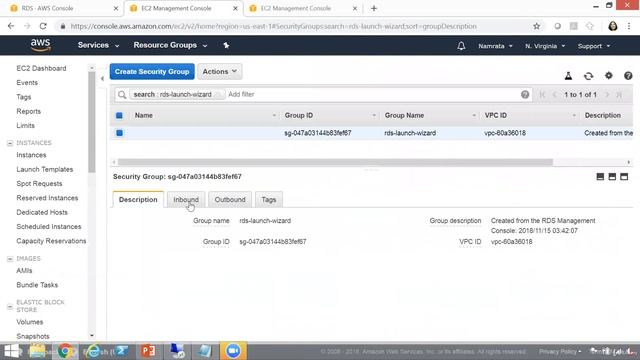640x360 pixels.
Task: Open the Support dropdown menu
Action: tap(594, 46)
